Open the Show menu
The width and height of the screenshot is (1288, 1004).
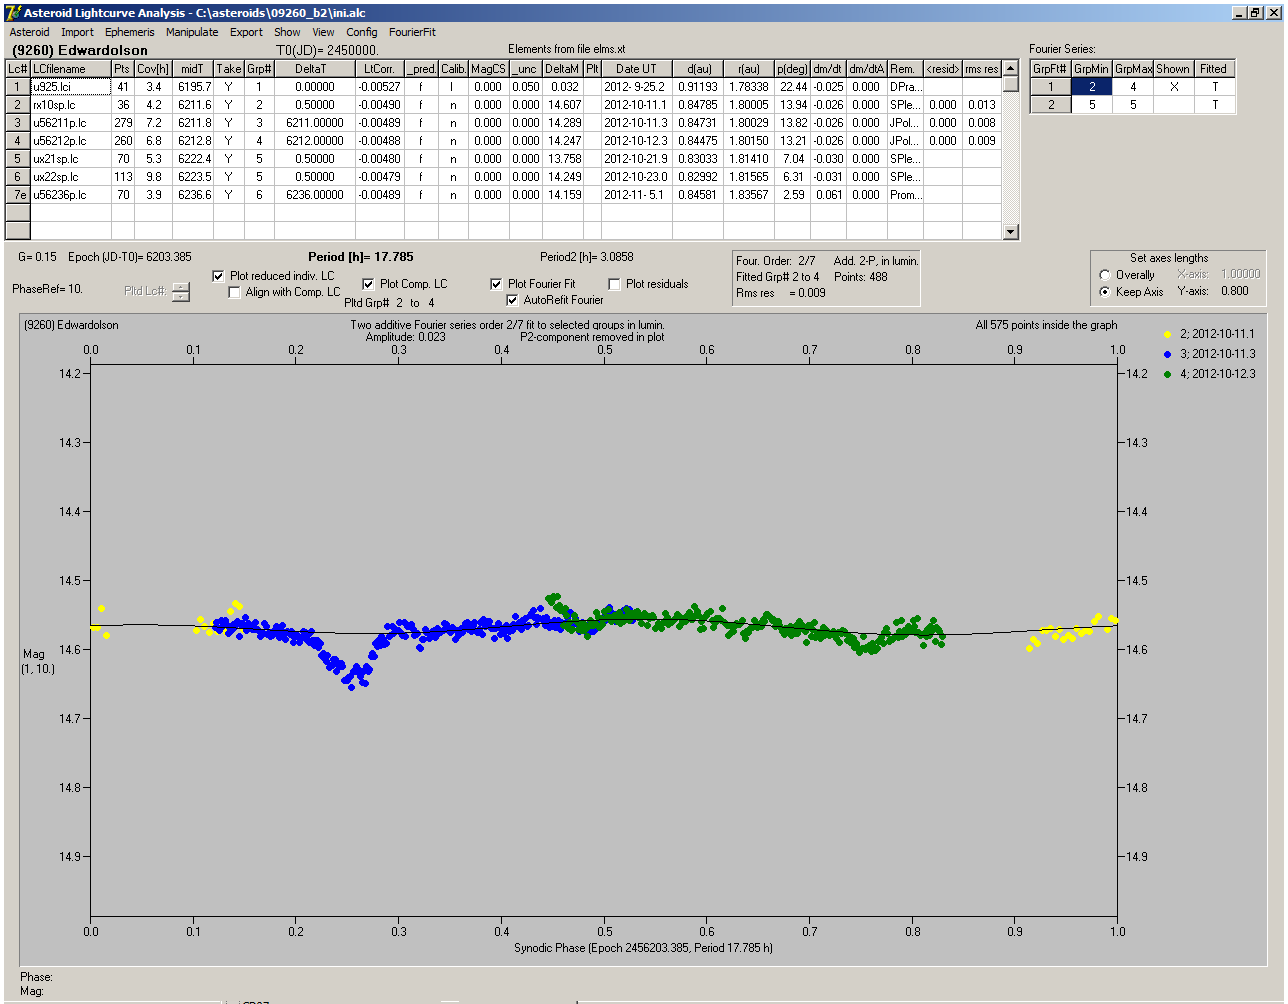point(287,32)
